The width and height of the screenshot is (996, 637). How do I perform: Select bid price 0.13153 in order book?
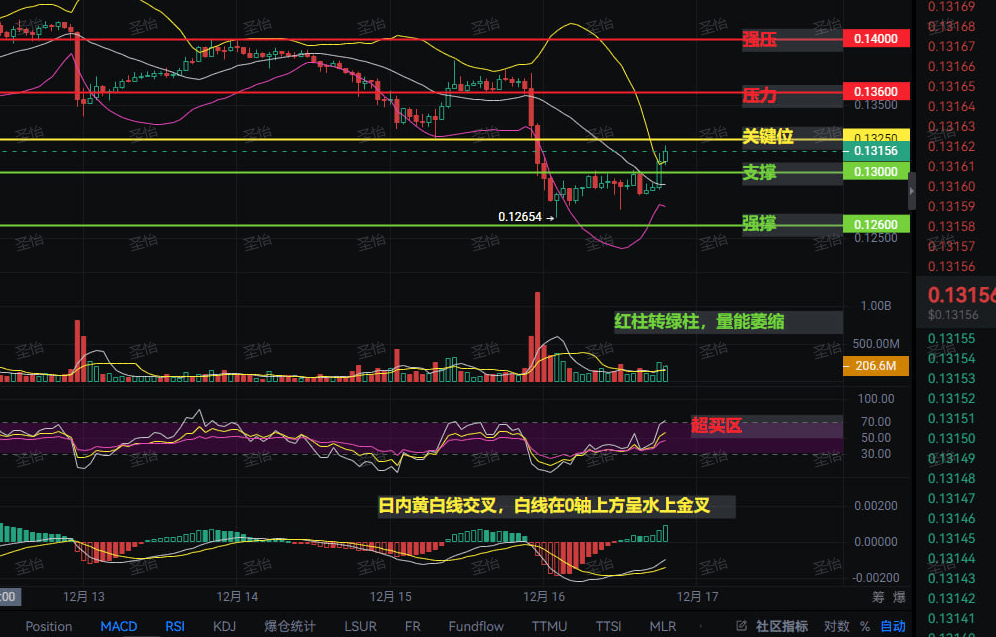(x=952, y=379)
